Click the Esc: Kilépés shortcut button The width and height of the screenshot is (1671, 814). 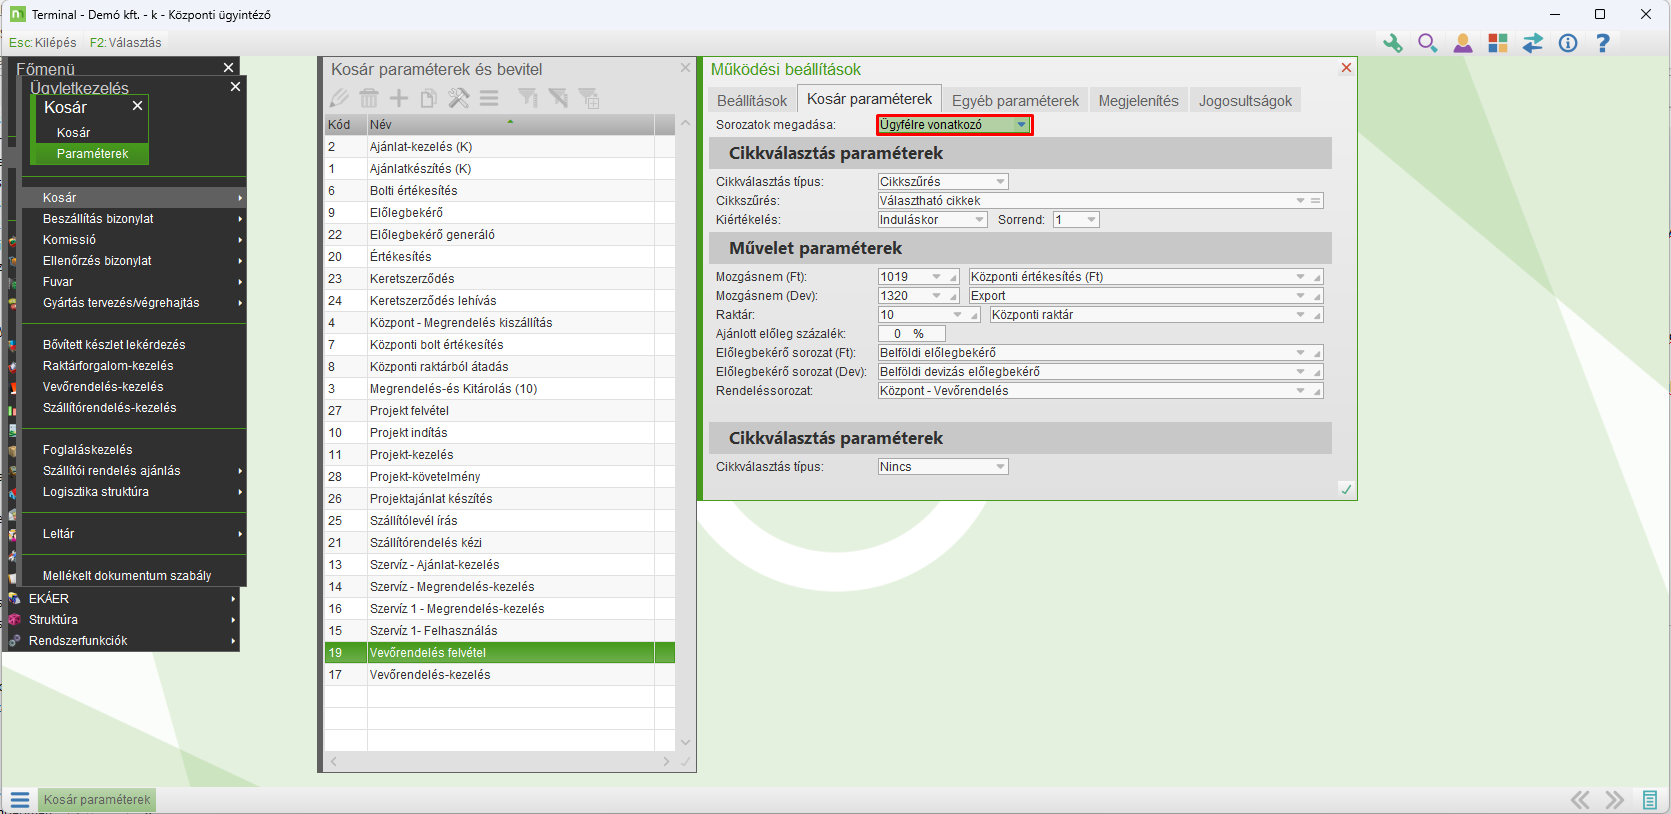[43, 43]
